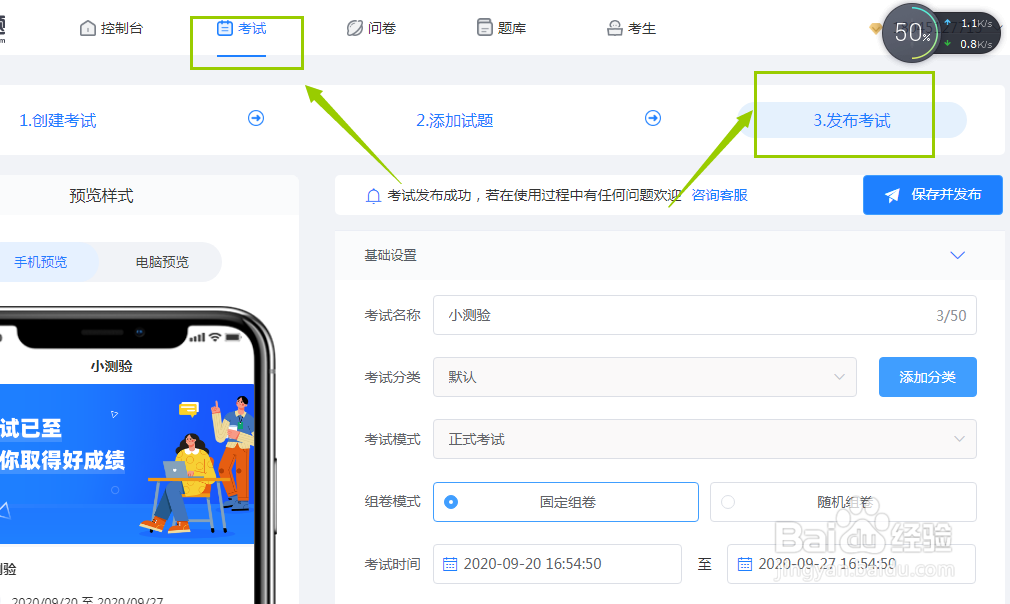Select the 固定组卷 radio button
This screenshot has height=604, width=1010.
tap(450, 502)
